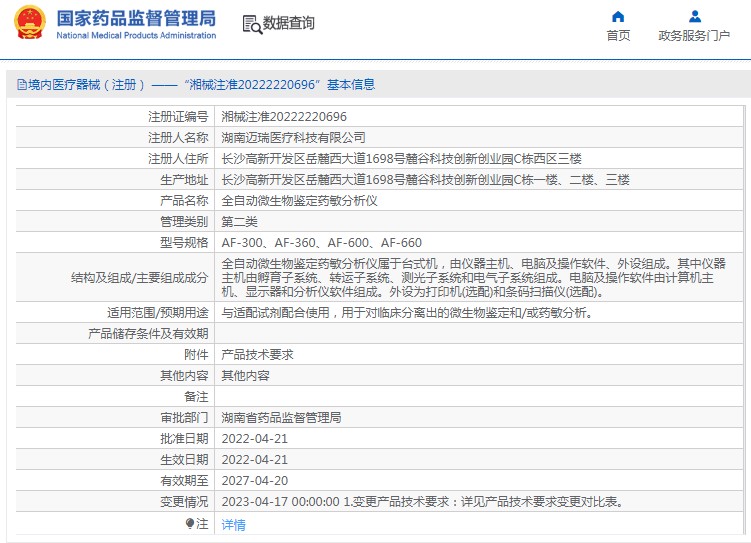751x543 pixels.
Task: Click the 首页 home icon
Action: 618,17
